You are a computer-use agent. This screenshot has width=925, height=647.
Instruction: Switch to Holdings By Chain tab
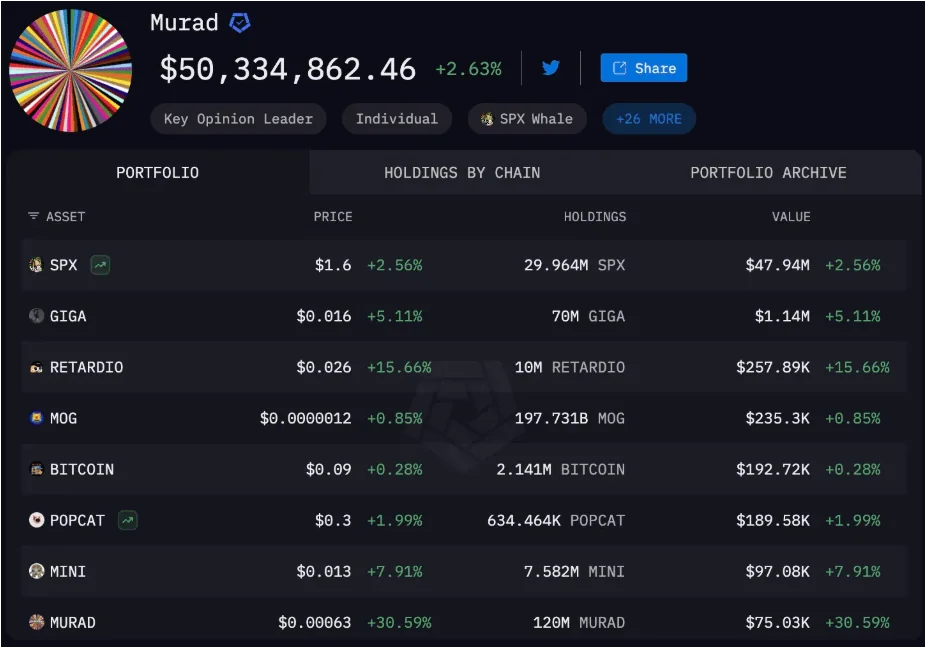(x=462, y=172)
